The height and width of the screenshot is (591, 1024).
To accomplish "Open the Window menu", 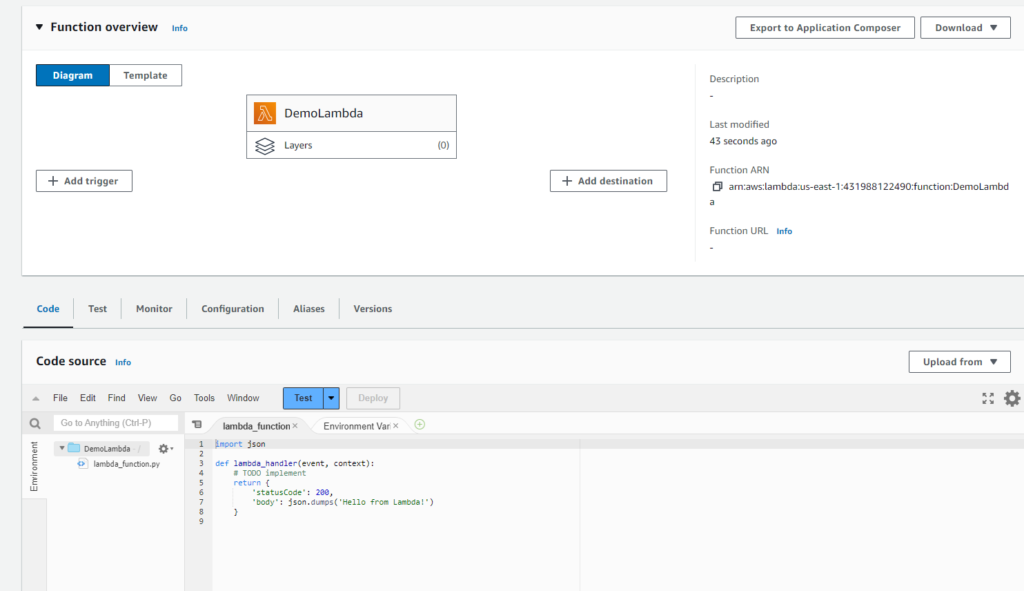I will 243,398.
